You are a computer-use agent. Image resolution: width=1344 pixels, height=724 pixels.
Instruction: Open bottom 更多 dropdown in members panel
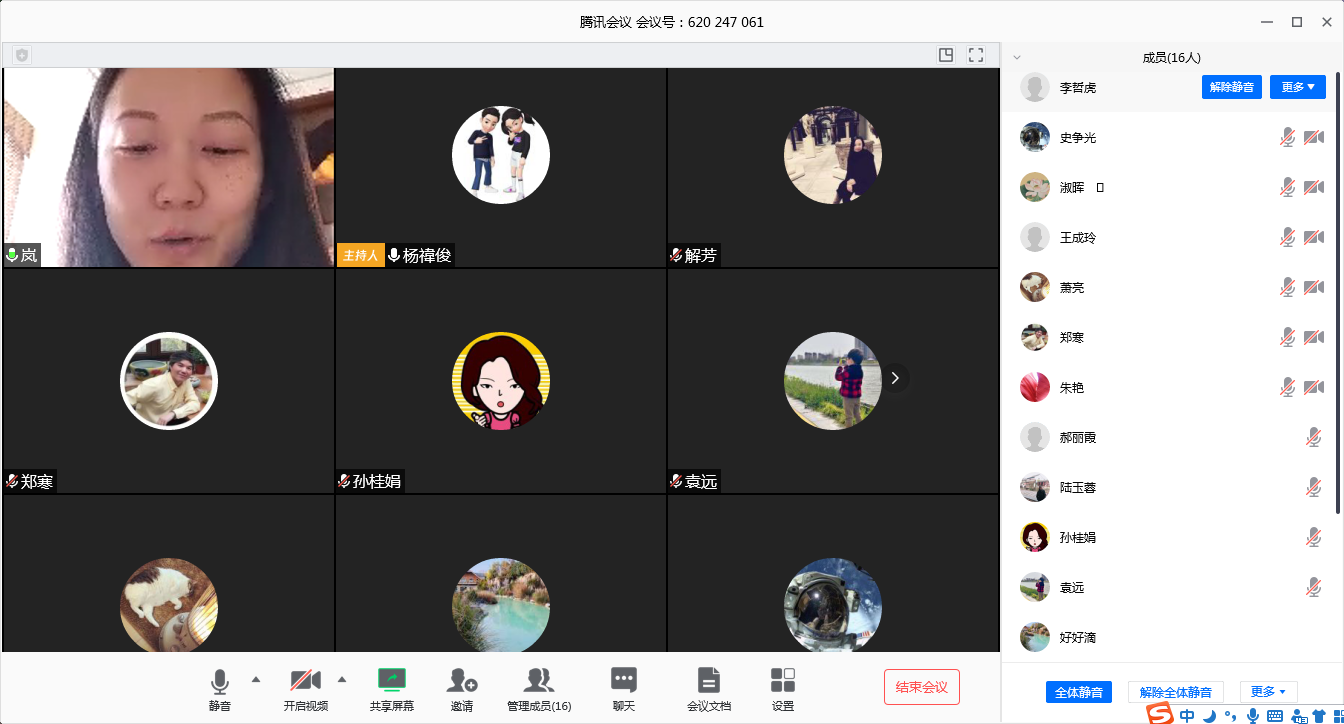tap(1268, 692)
